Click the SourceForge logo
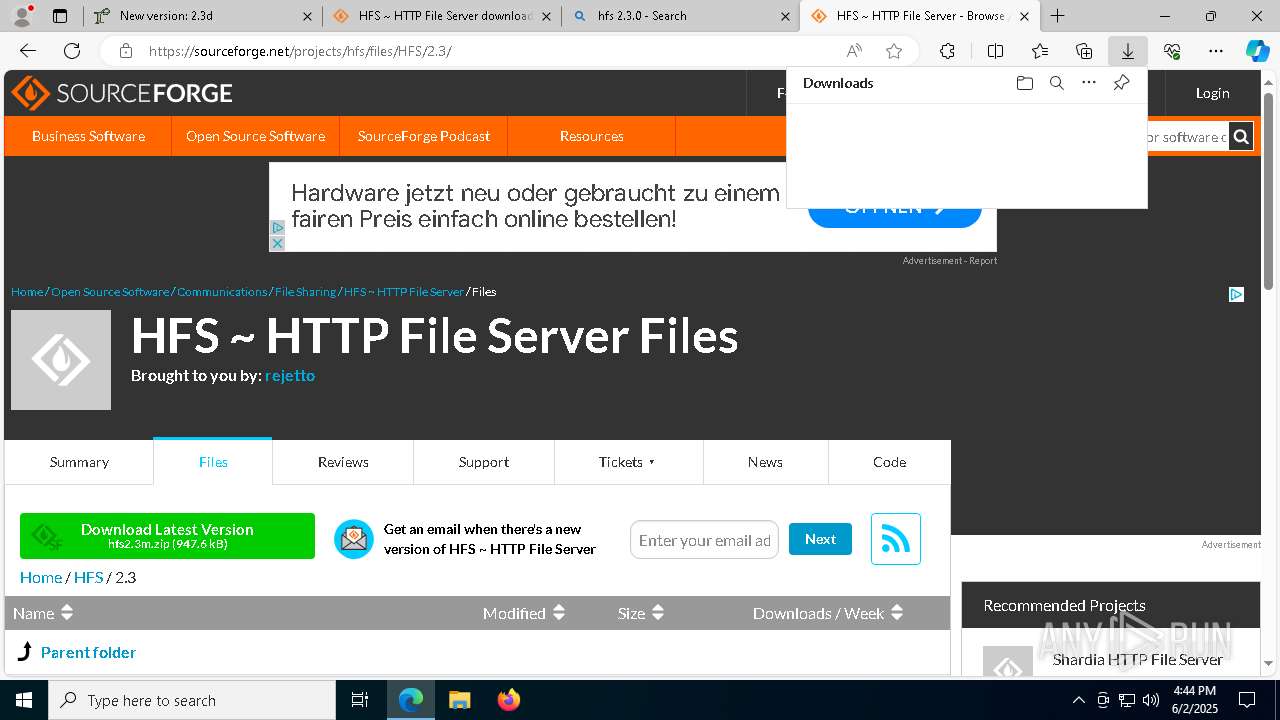Screen dimensions: 1280x720 coord(122,93)
